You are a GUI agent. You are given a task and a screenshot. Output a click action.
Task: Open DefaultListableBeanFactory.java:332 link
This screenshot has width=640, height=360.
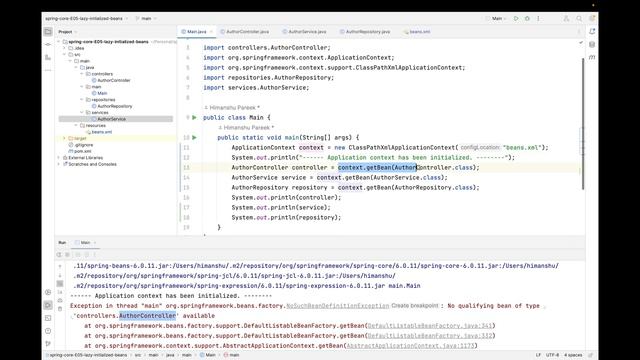pos(430,336)
